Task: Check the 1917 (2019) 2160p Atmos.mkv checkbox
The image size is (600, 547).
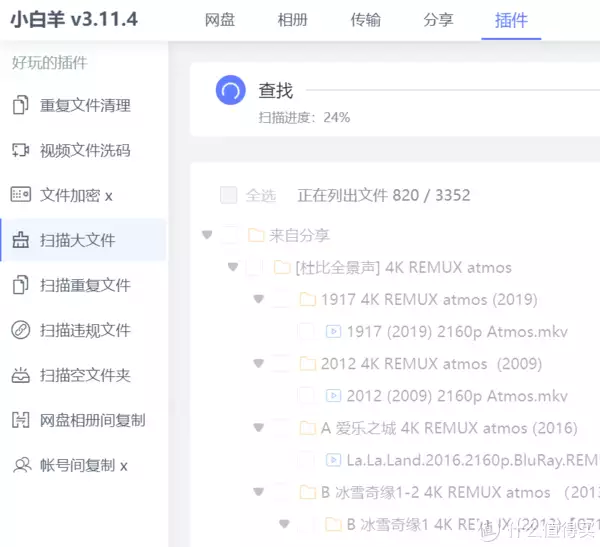Action: point(306,331)
